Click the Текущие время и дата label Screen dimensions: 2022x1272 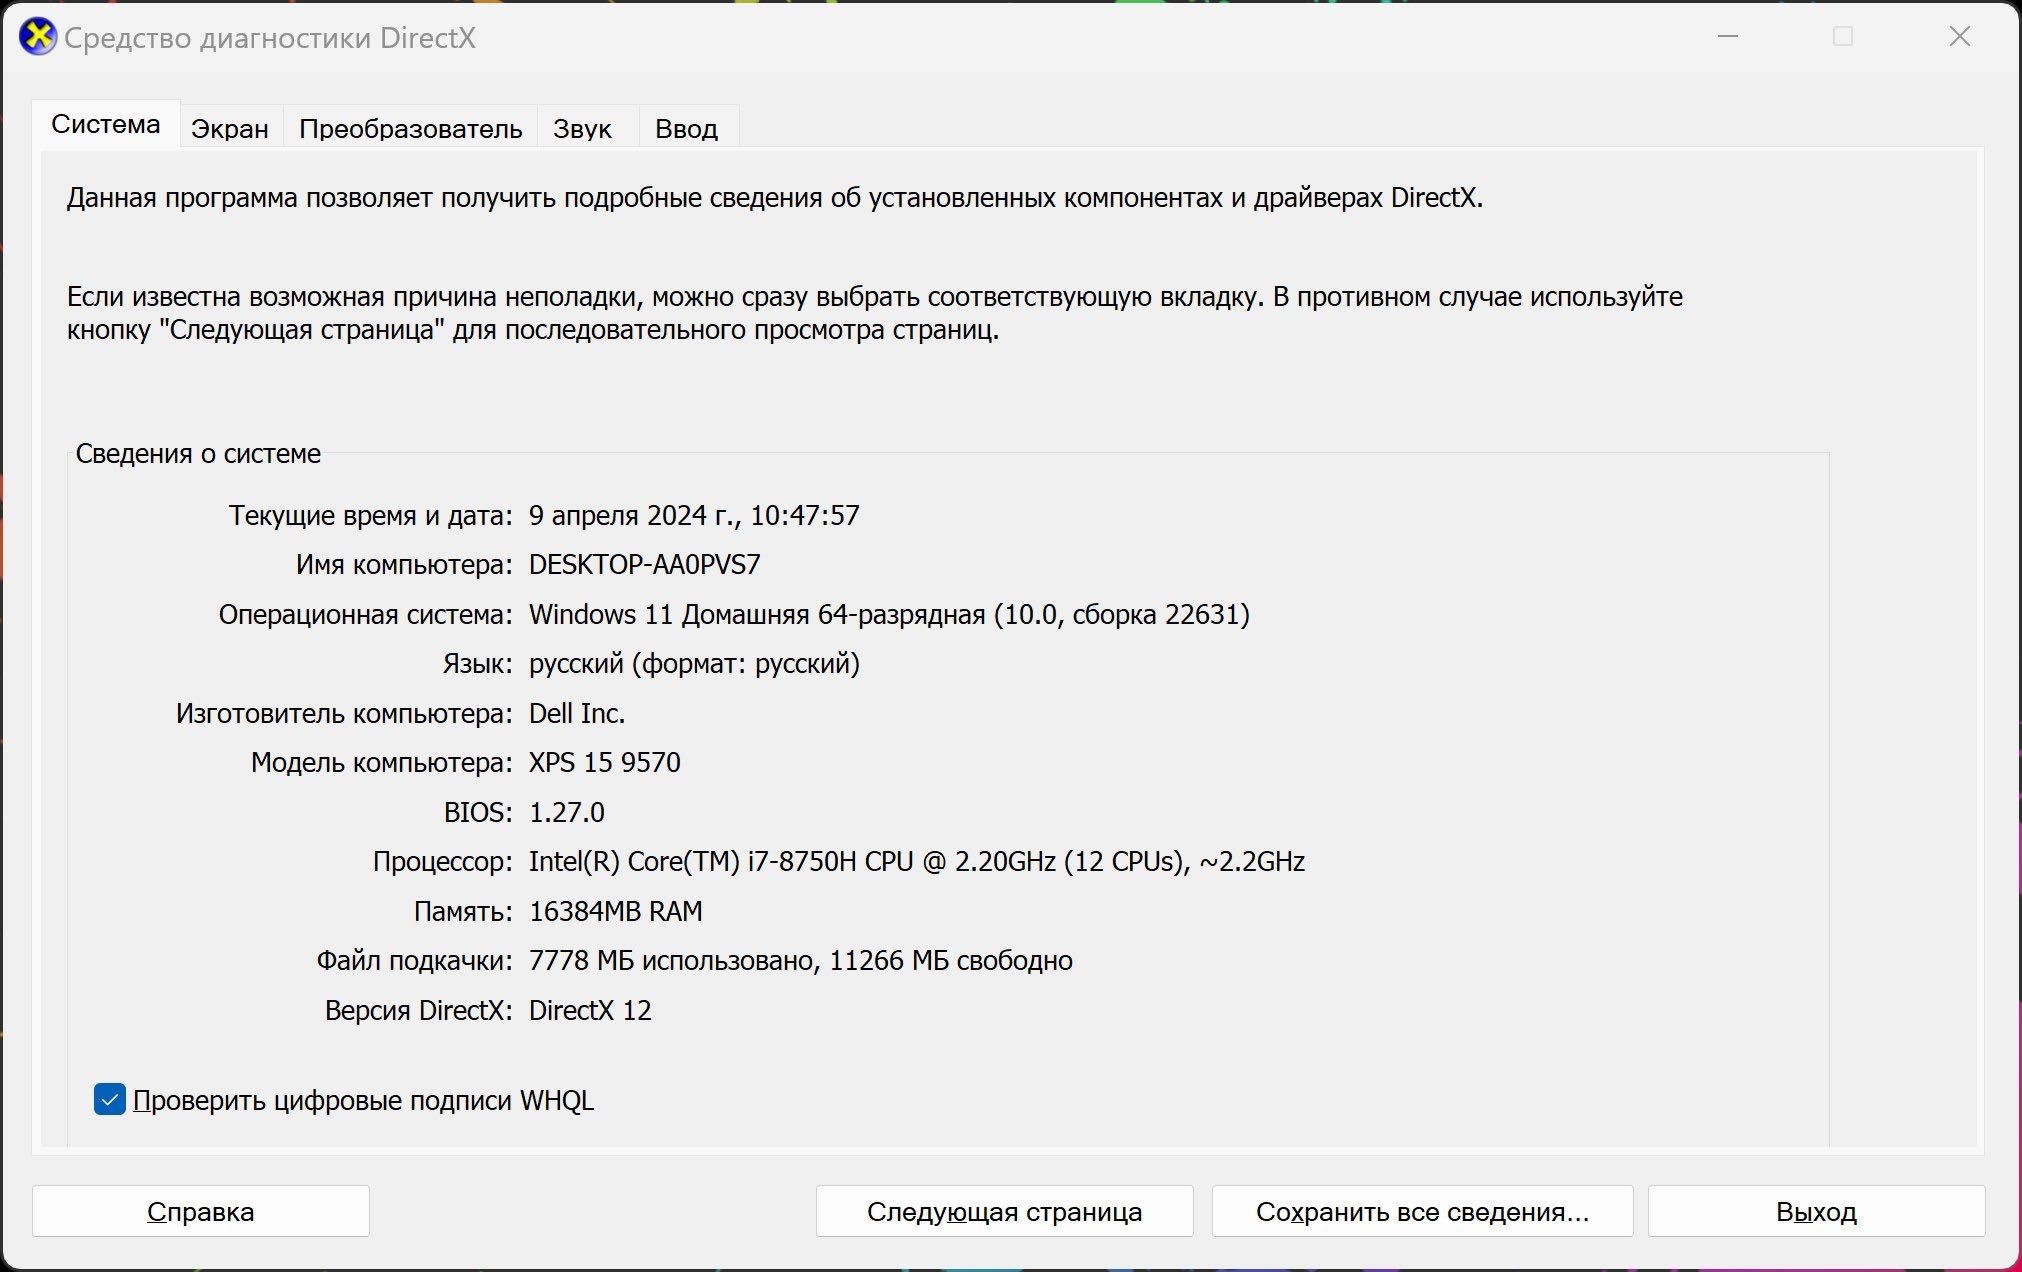pyautogui.click(x=371, y=516)
